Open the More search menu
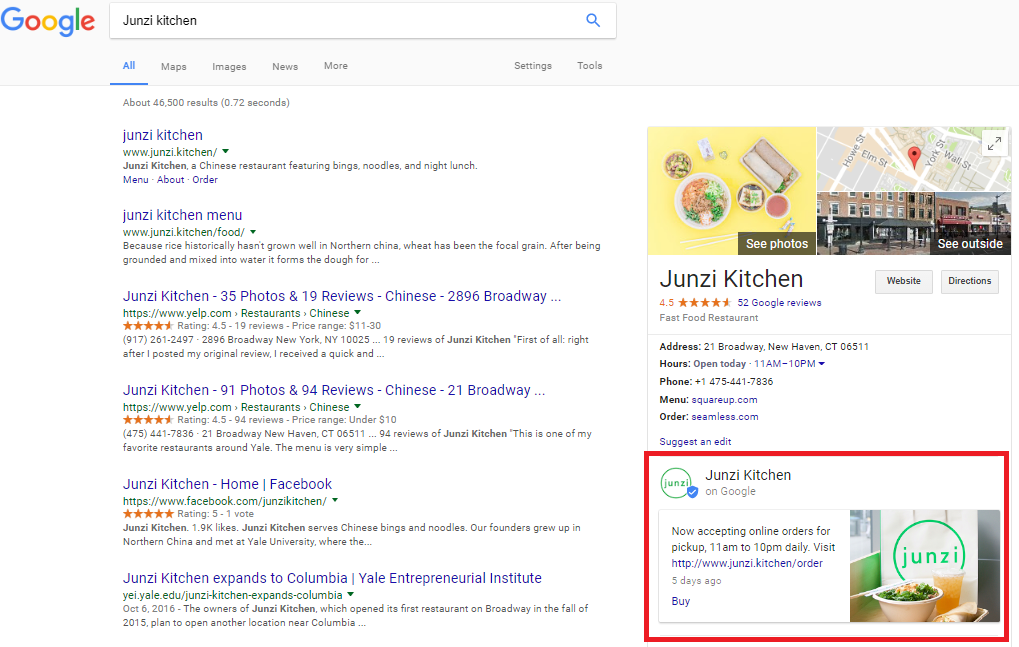The image size is (1019, 647). tap(335, 66)
